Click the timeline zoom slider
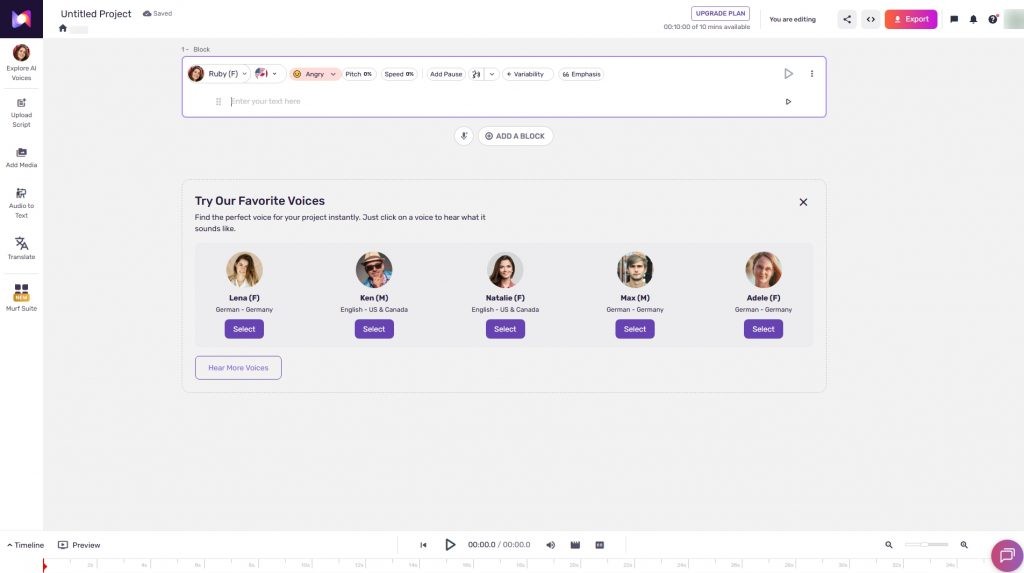This screenshot has height=573, width=1024. 926,545
